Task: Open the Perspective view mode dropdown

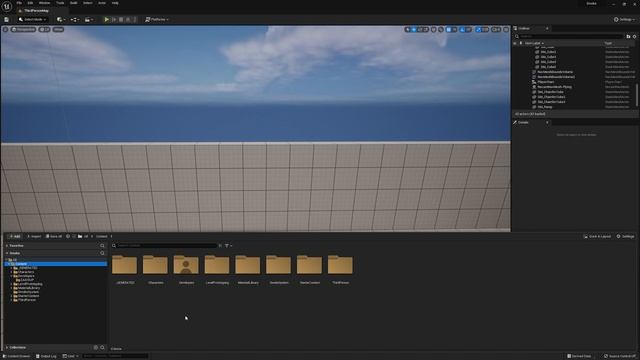Action: pyautogui.click(x=23, y=29)
